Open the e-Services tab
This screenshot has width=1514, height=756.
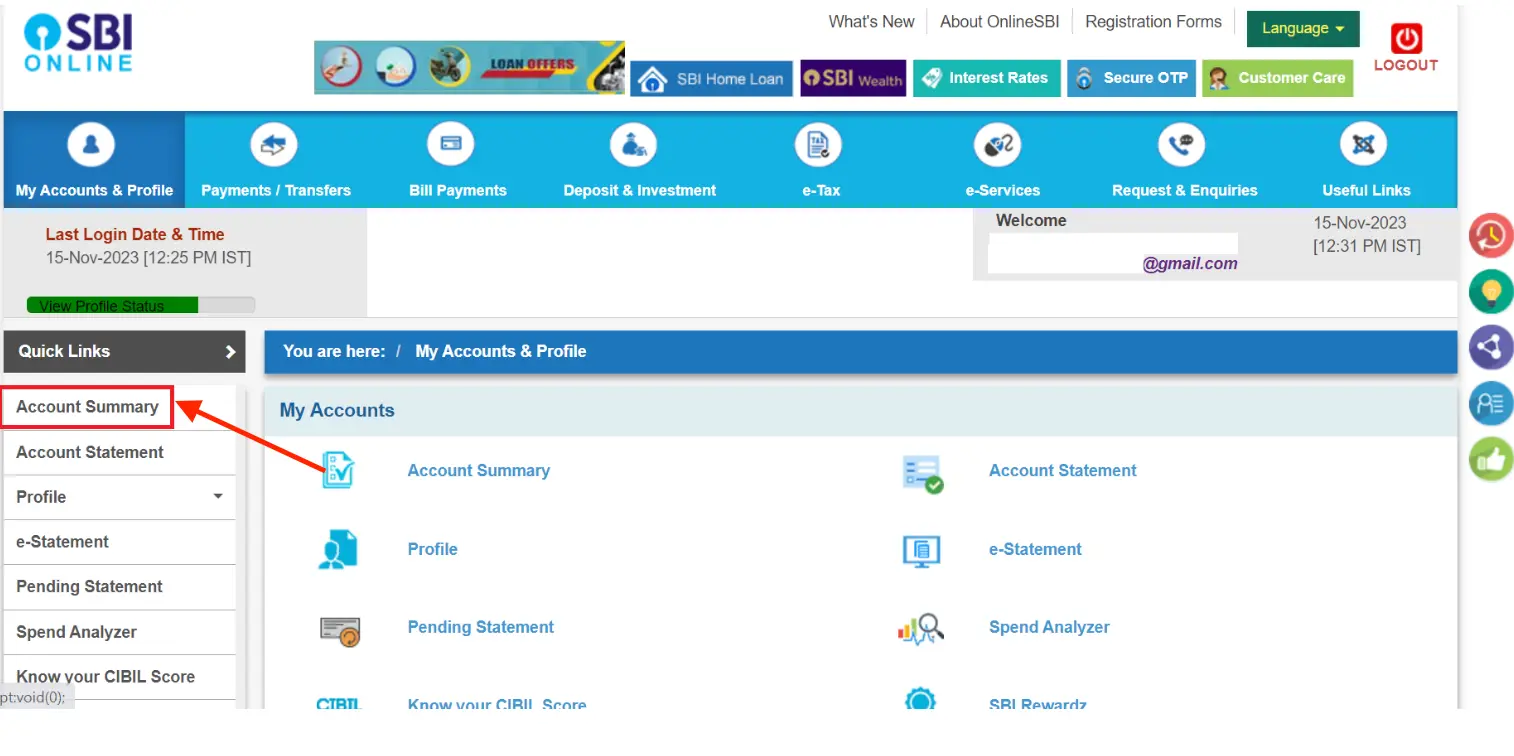click(1002, 159)
